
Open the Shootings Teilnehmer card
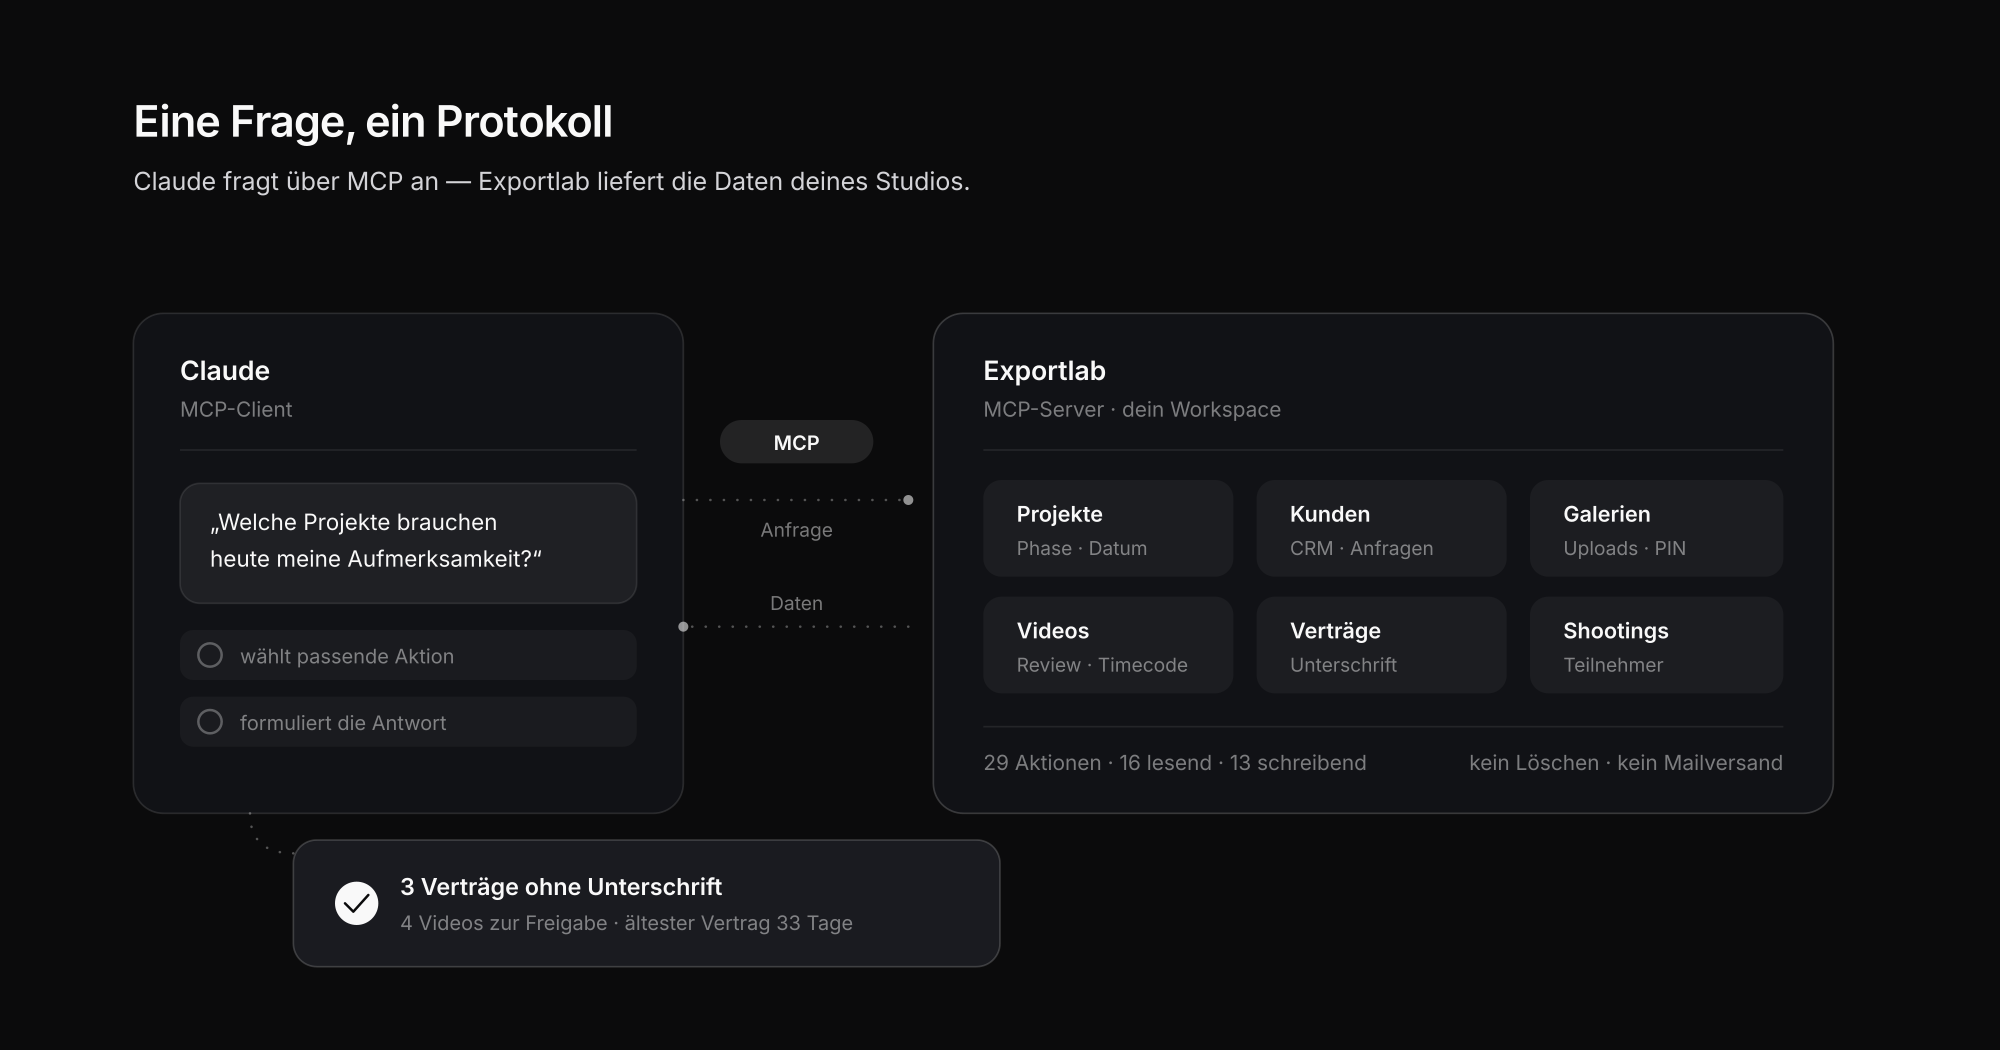[1656, 645]
